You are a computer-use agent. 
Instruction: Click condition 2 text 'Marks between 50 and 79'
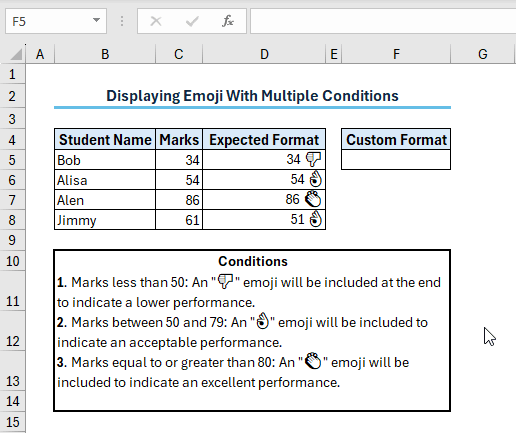point(147,322)
